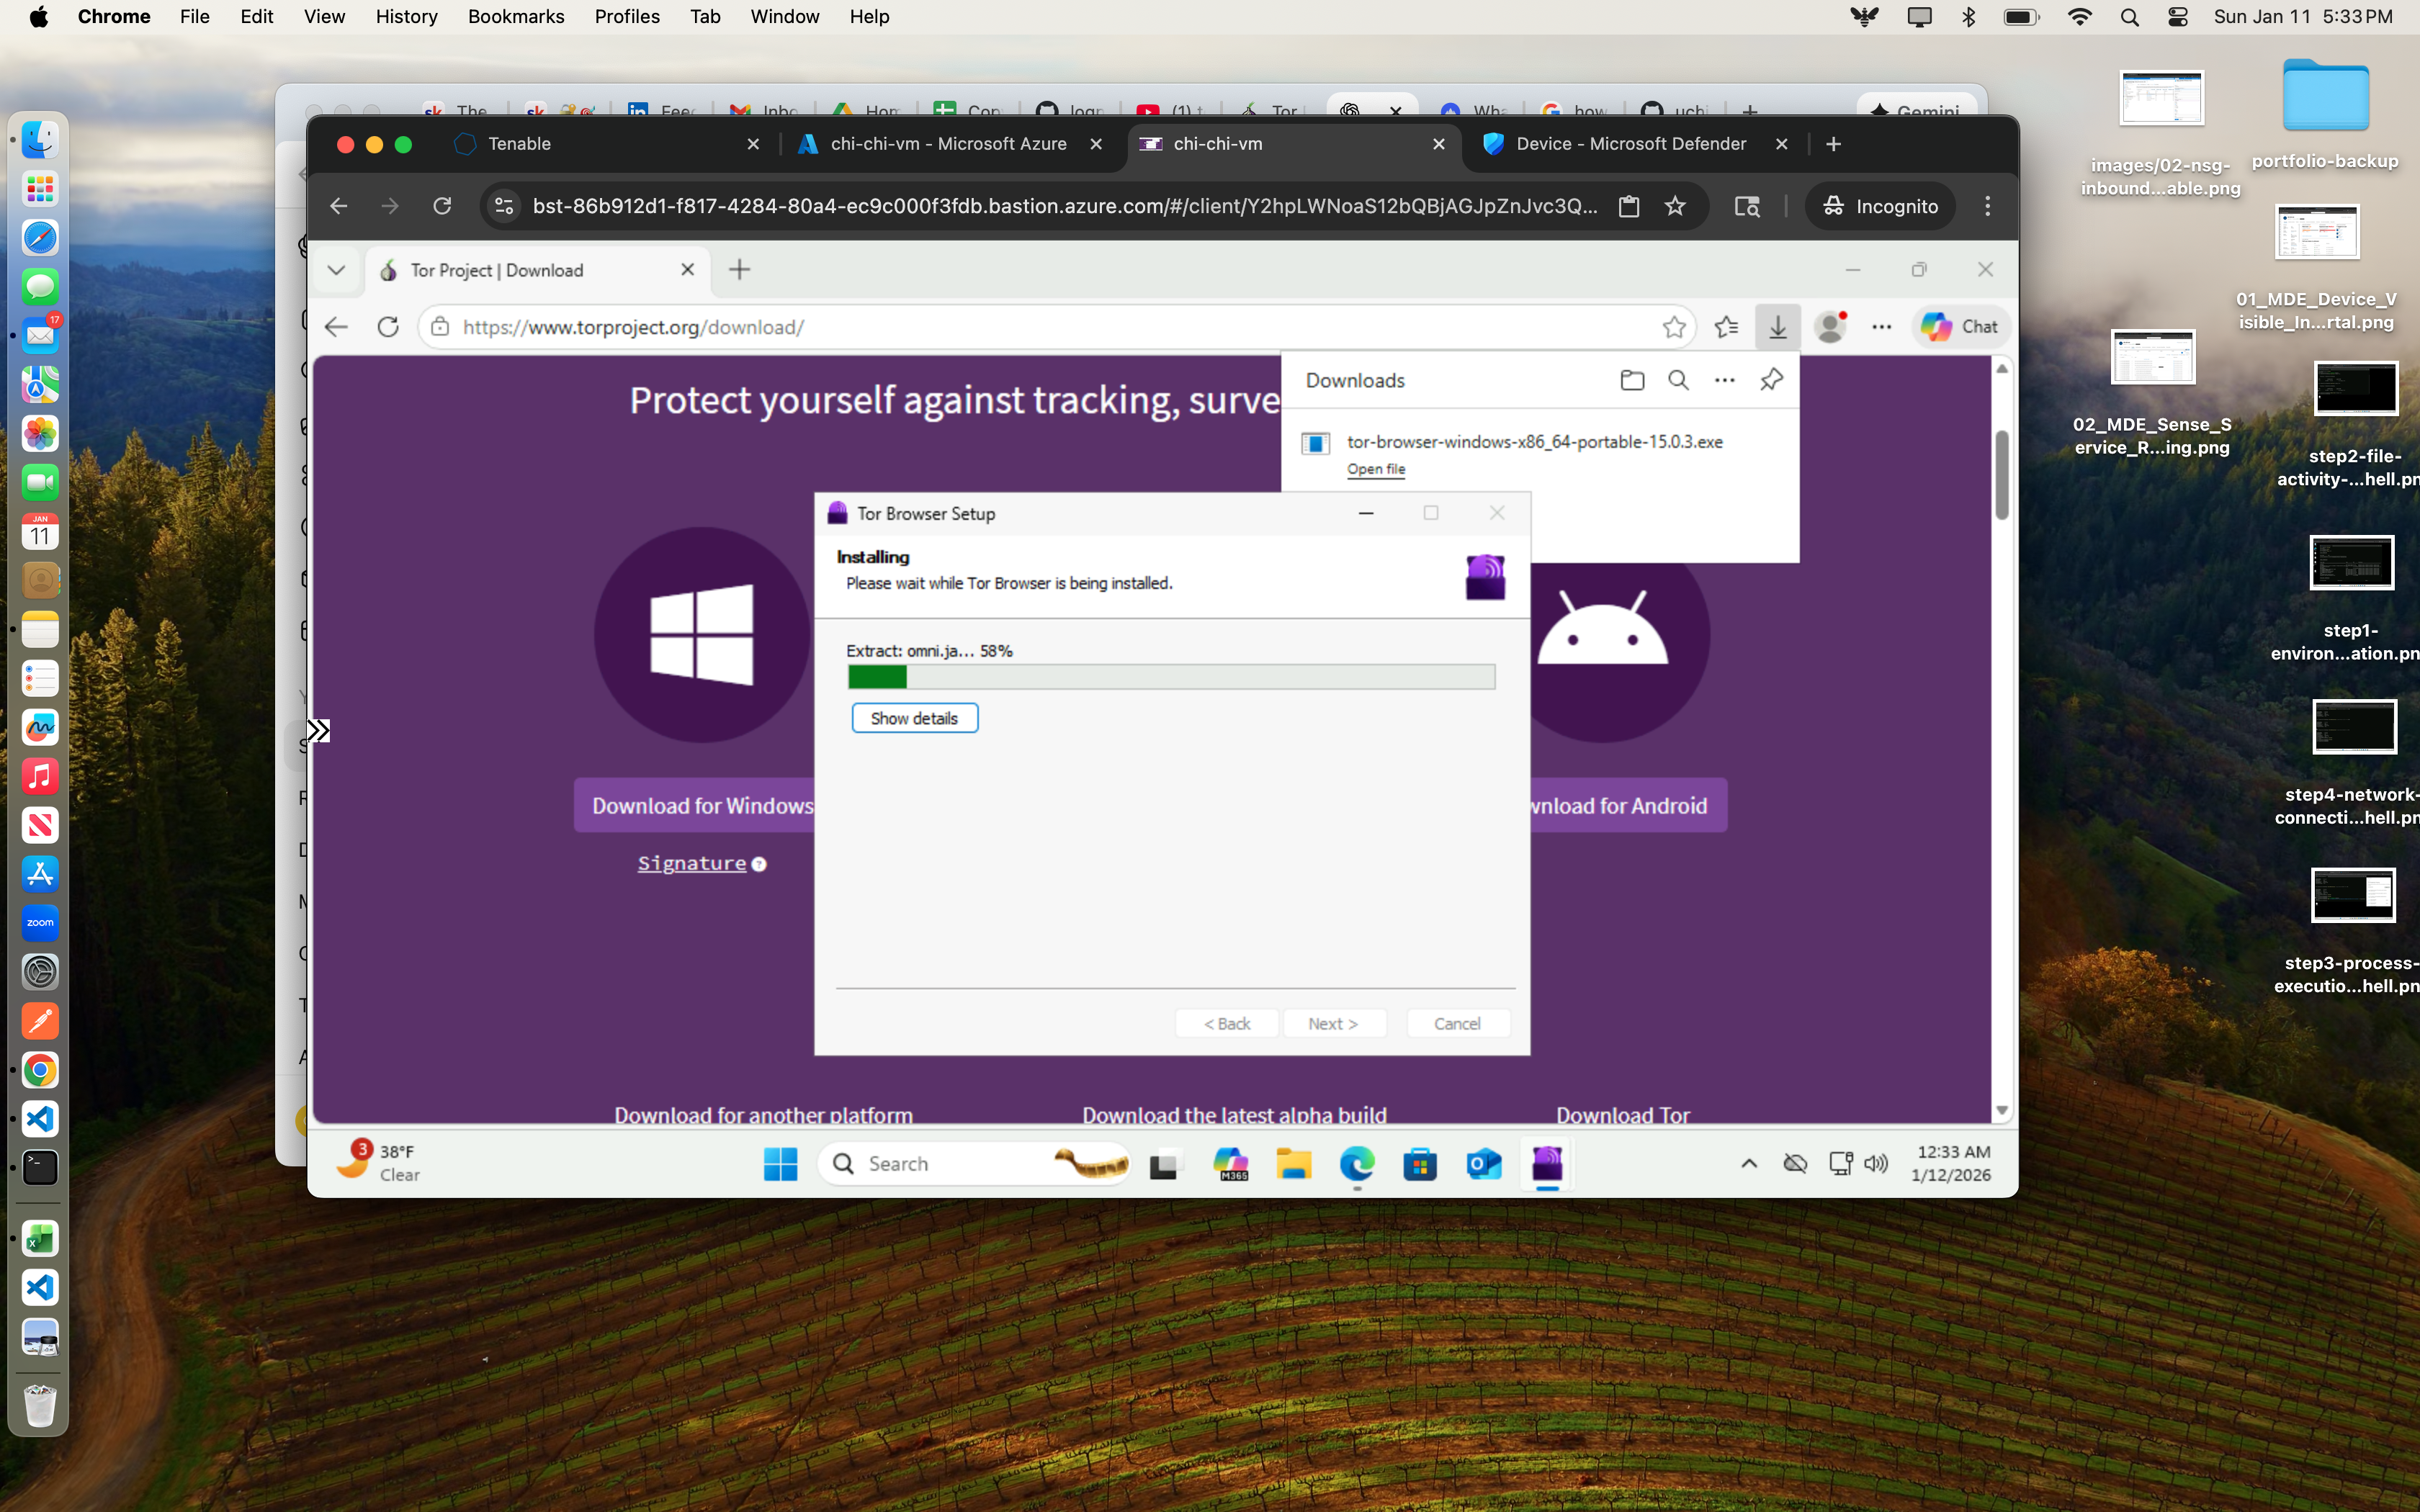Open Microsoft Store on the taskbar

point(1420,1164)
